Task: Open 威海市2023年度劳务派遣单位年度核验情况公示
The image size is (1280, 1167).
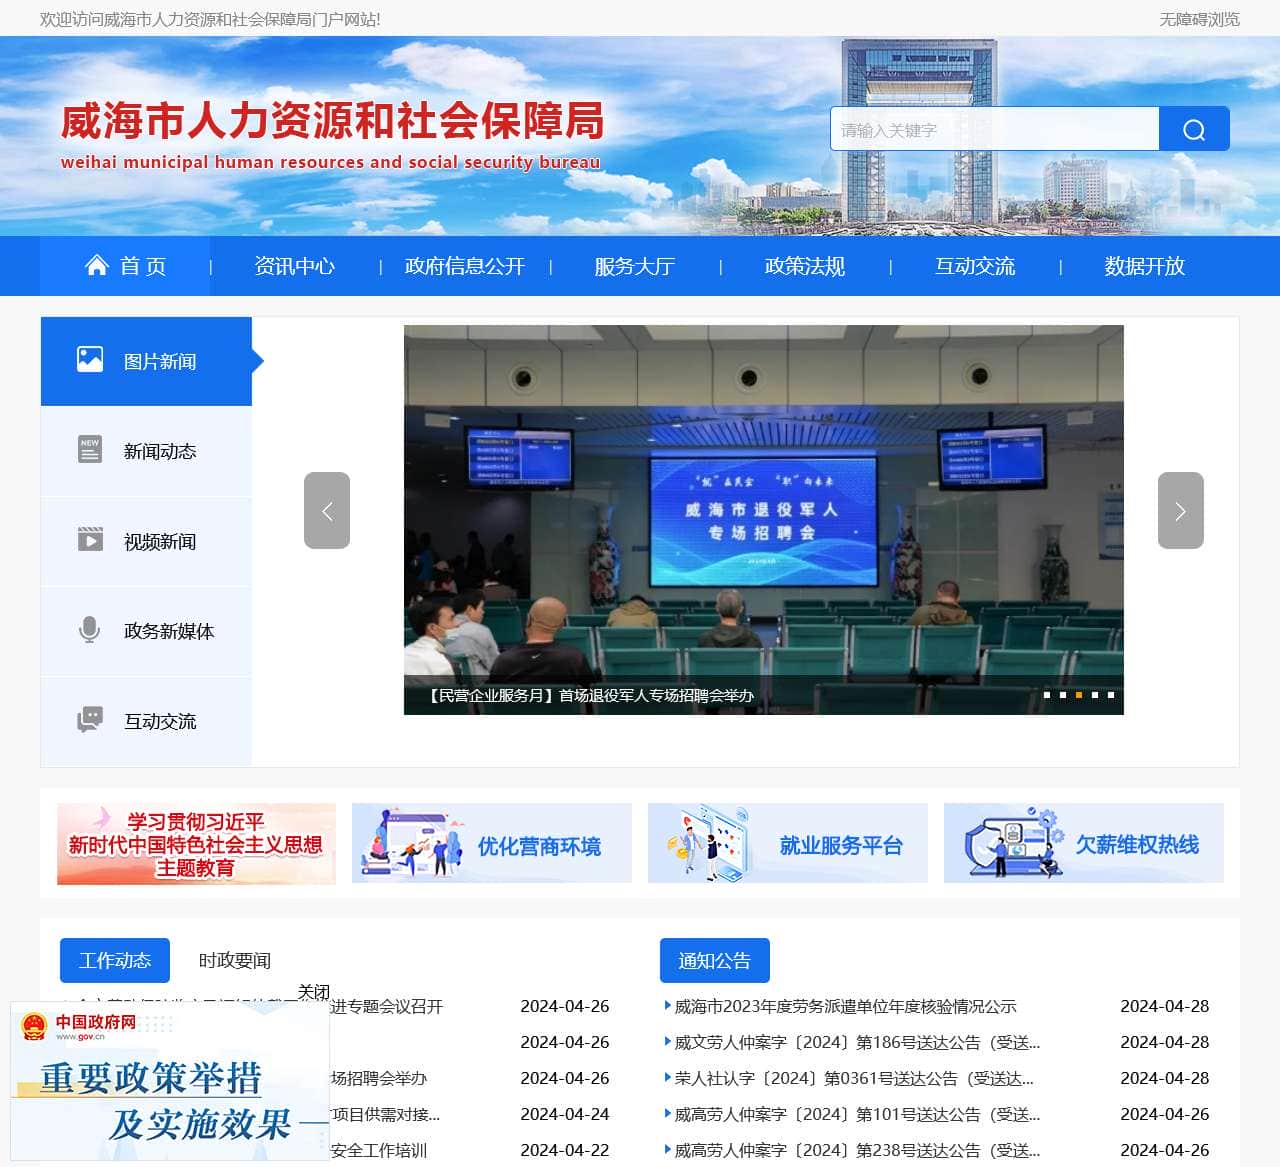Action: point(845,1006)
